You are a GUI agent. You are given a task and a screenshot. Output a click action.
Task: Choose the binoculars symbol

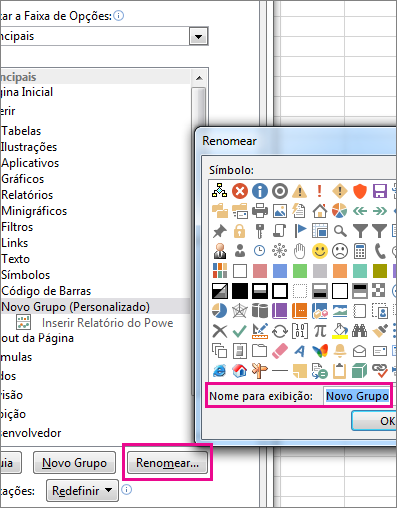point(360,331)
